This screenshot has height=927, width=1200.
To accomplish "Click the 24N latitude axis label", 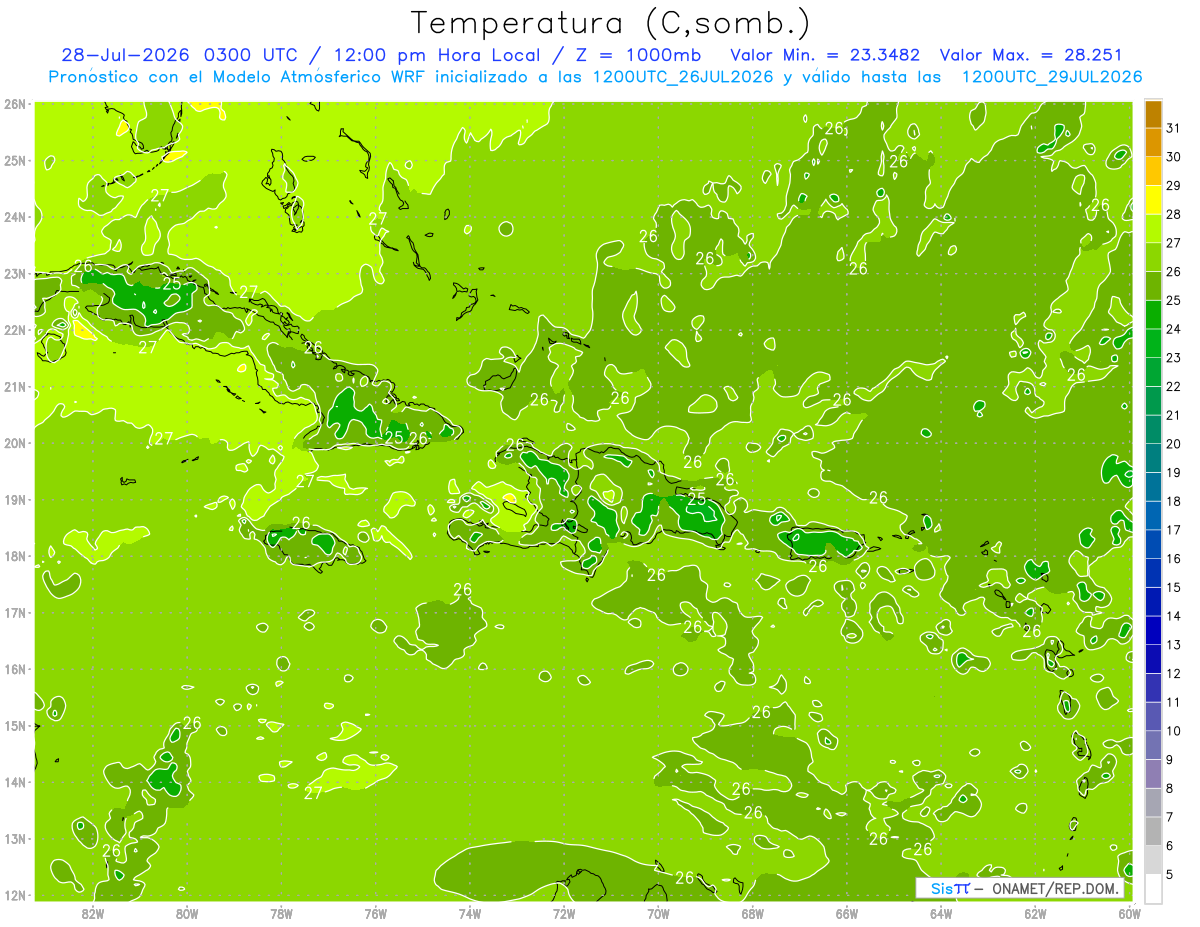I will 15,217.
